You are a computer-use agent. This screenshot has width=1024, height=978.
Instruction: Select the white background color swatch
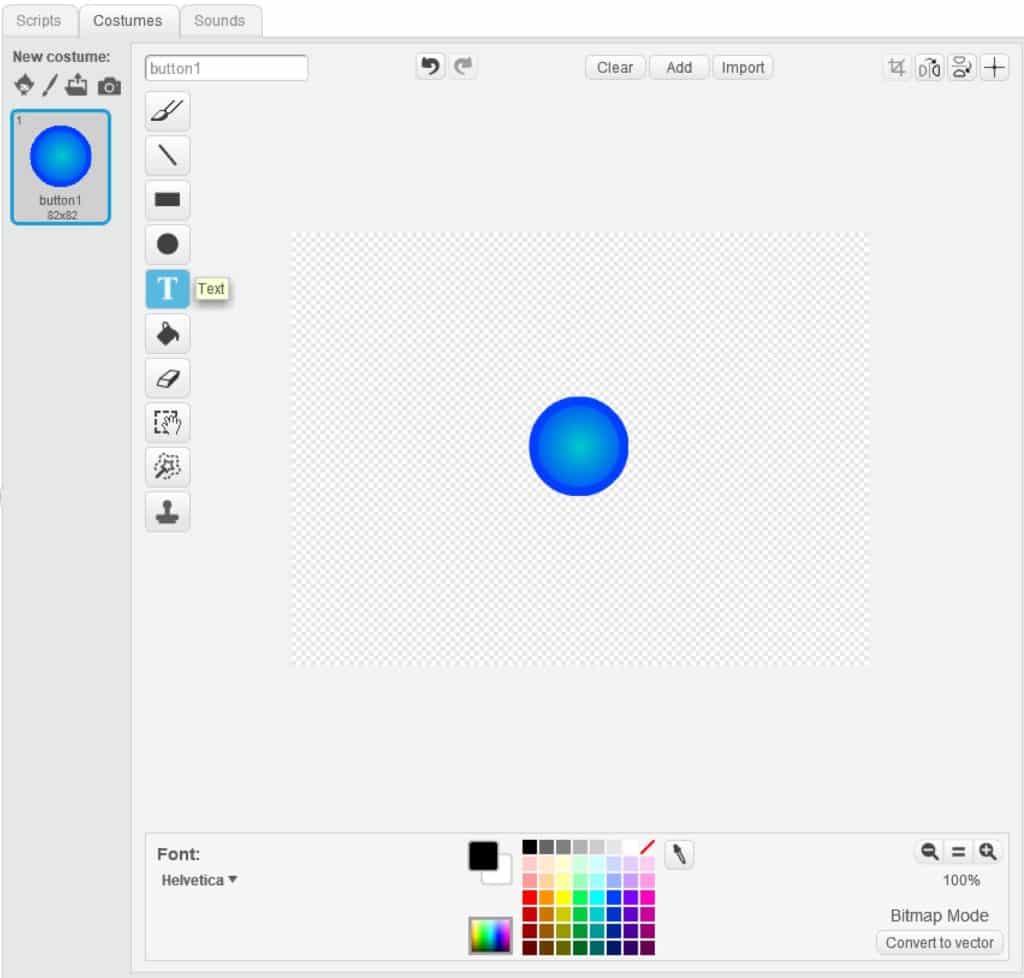pos(504,875)
